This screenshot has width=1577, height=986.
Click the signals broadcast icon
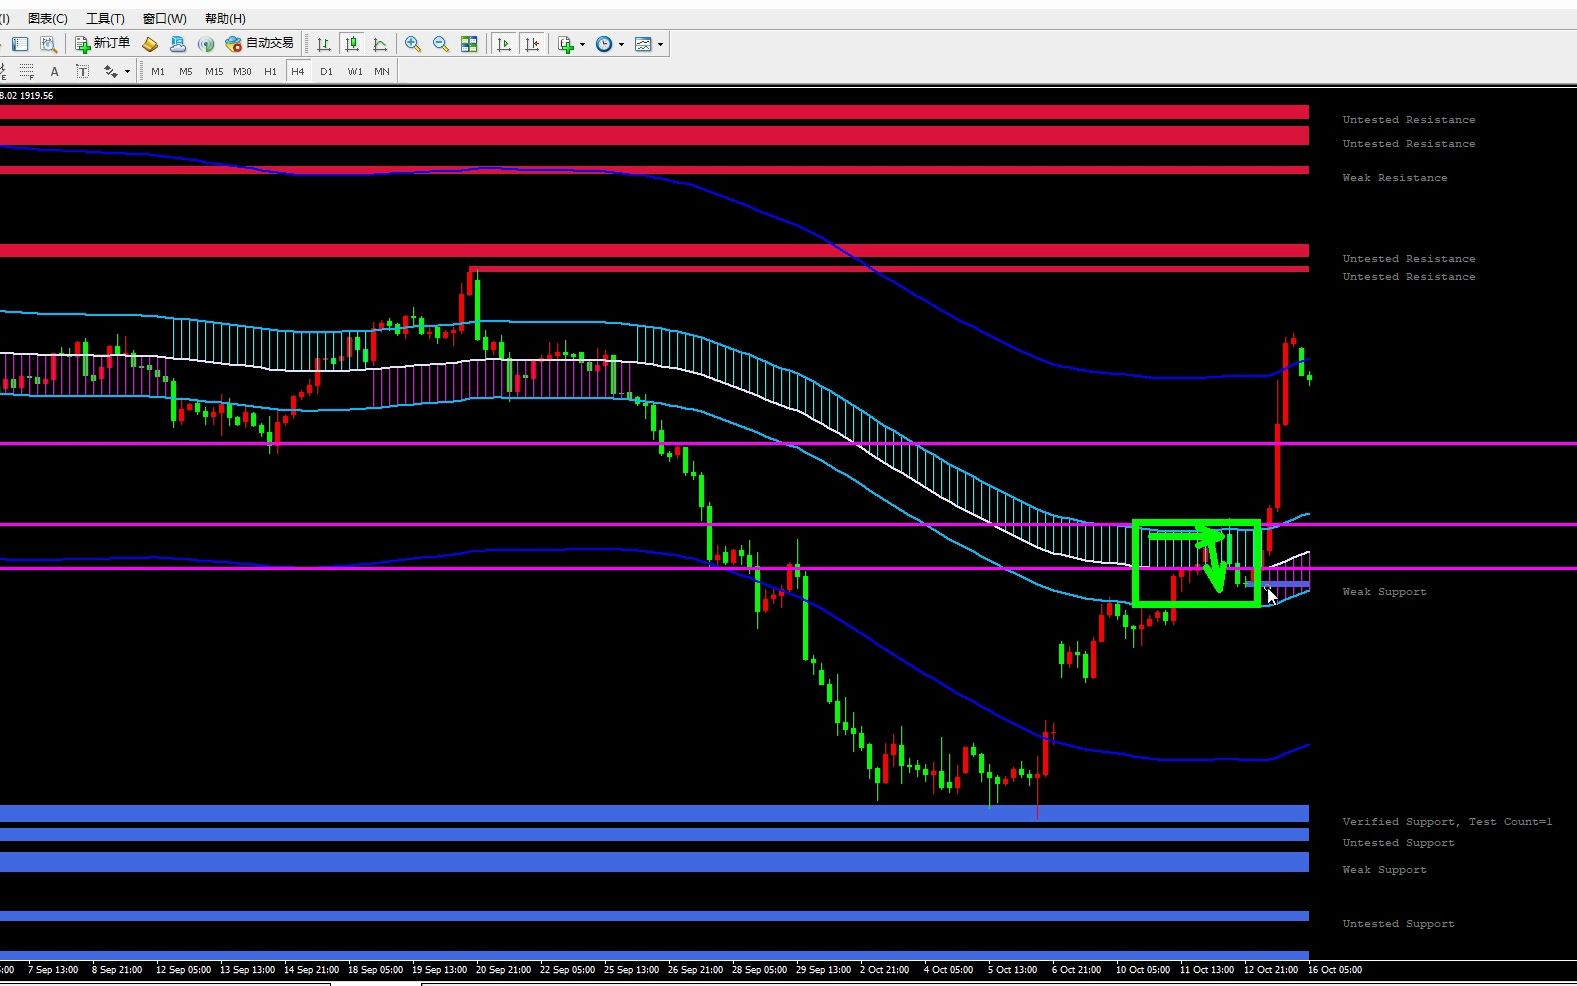(206, 44)
